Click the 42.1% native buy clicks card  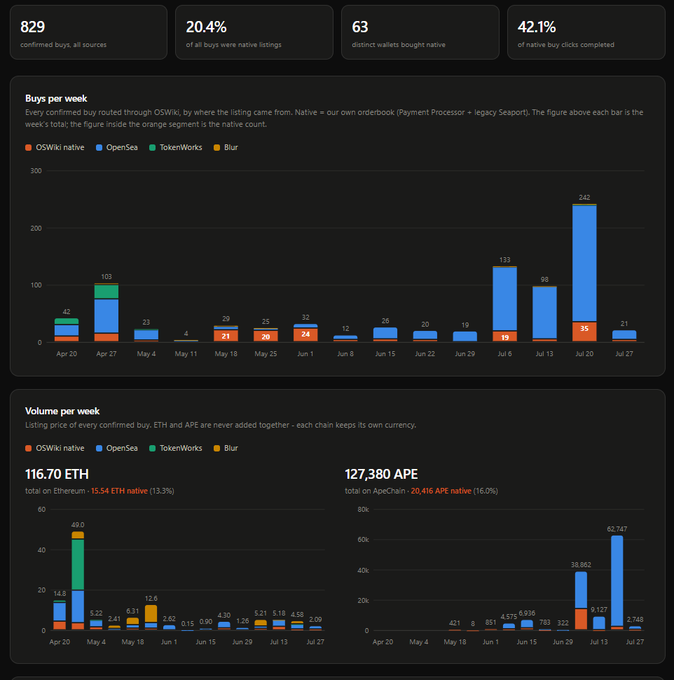point(586,33)
